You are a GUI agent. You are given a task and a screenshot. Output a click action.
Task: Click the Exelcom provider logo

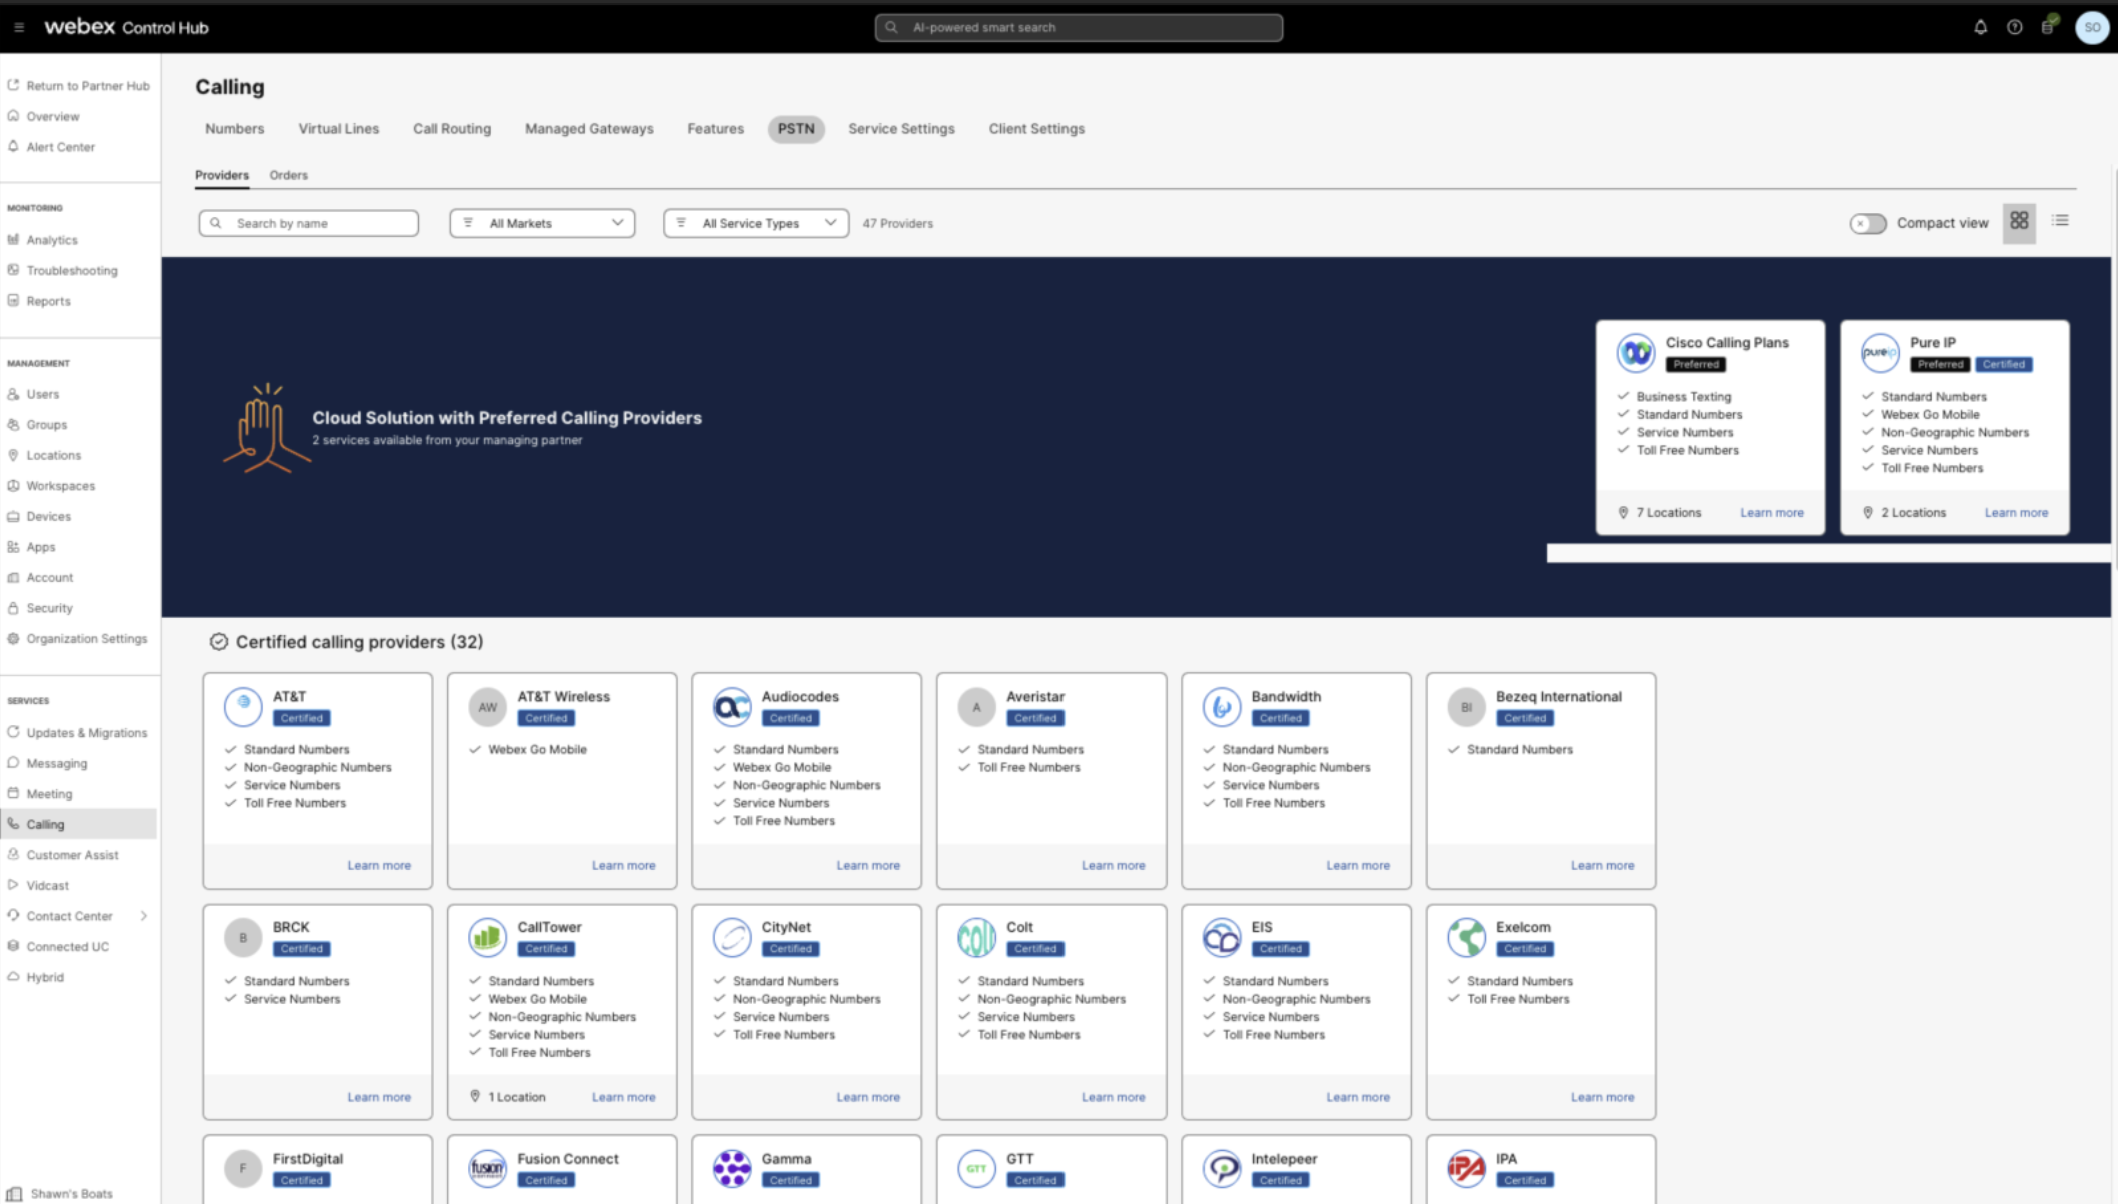pos(1466,937)
